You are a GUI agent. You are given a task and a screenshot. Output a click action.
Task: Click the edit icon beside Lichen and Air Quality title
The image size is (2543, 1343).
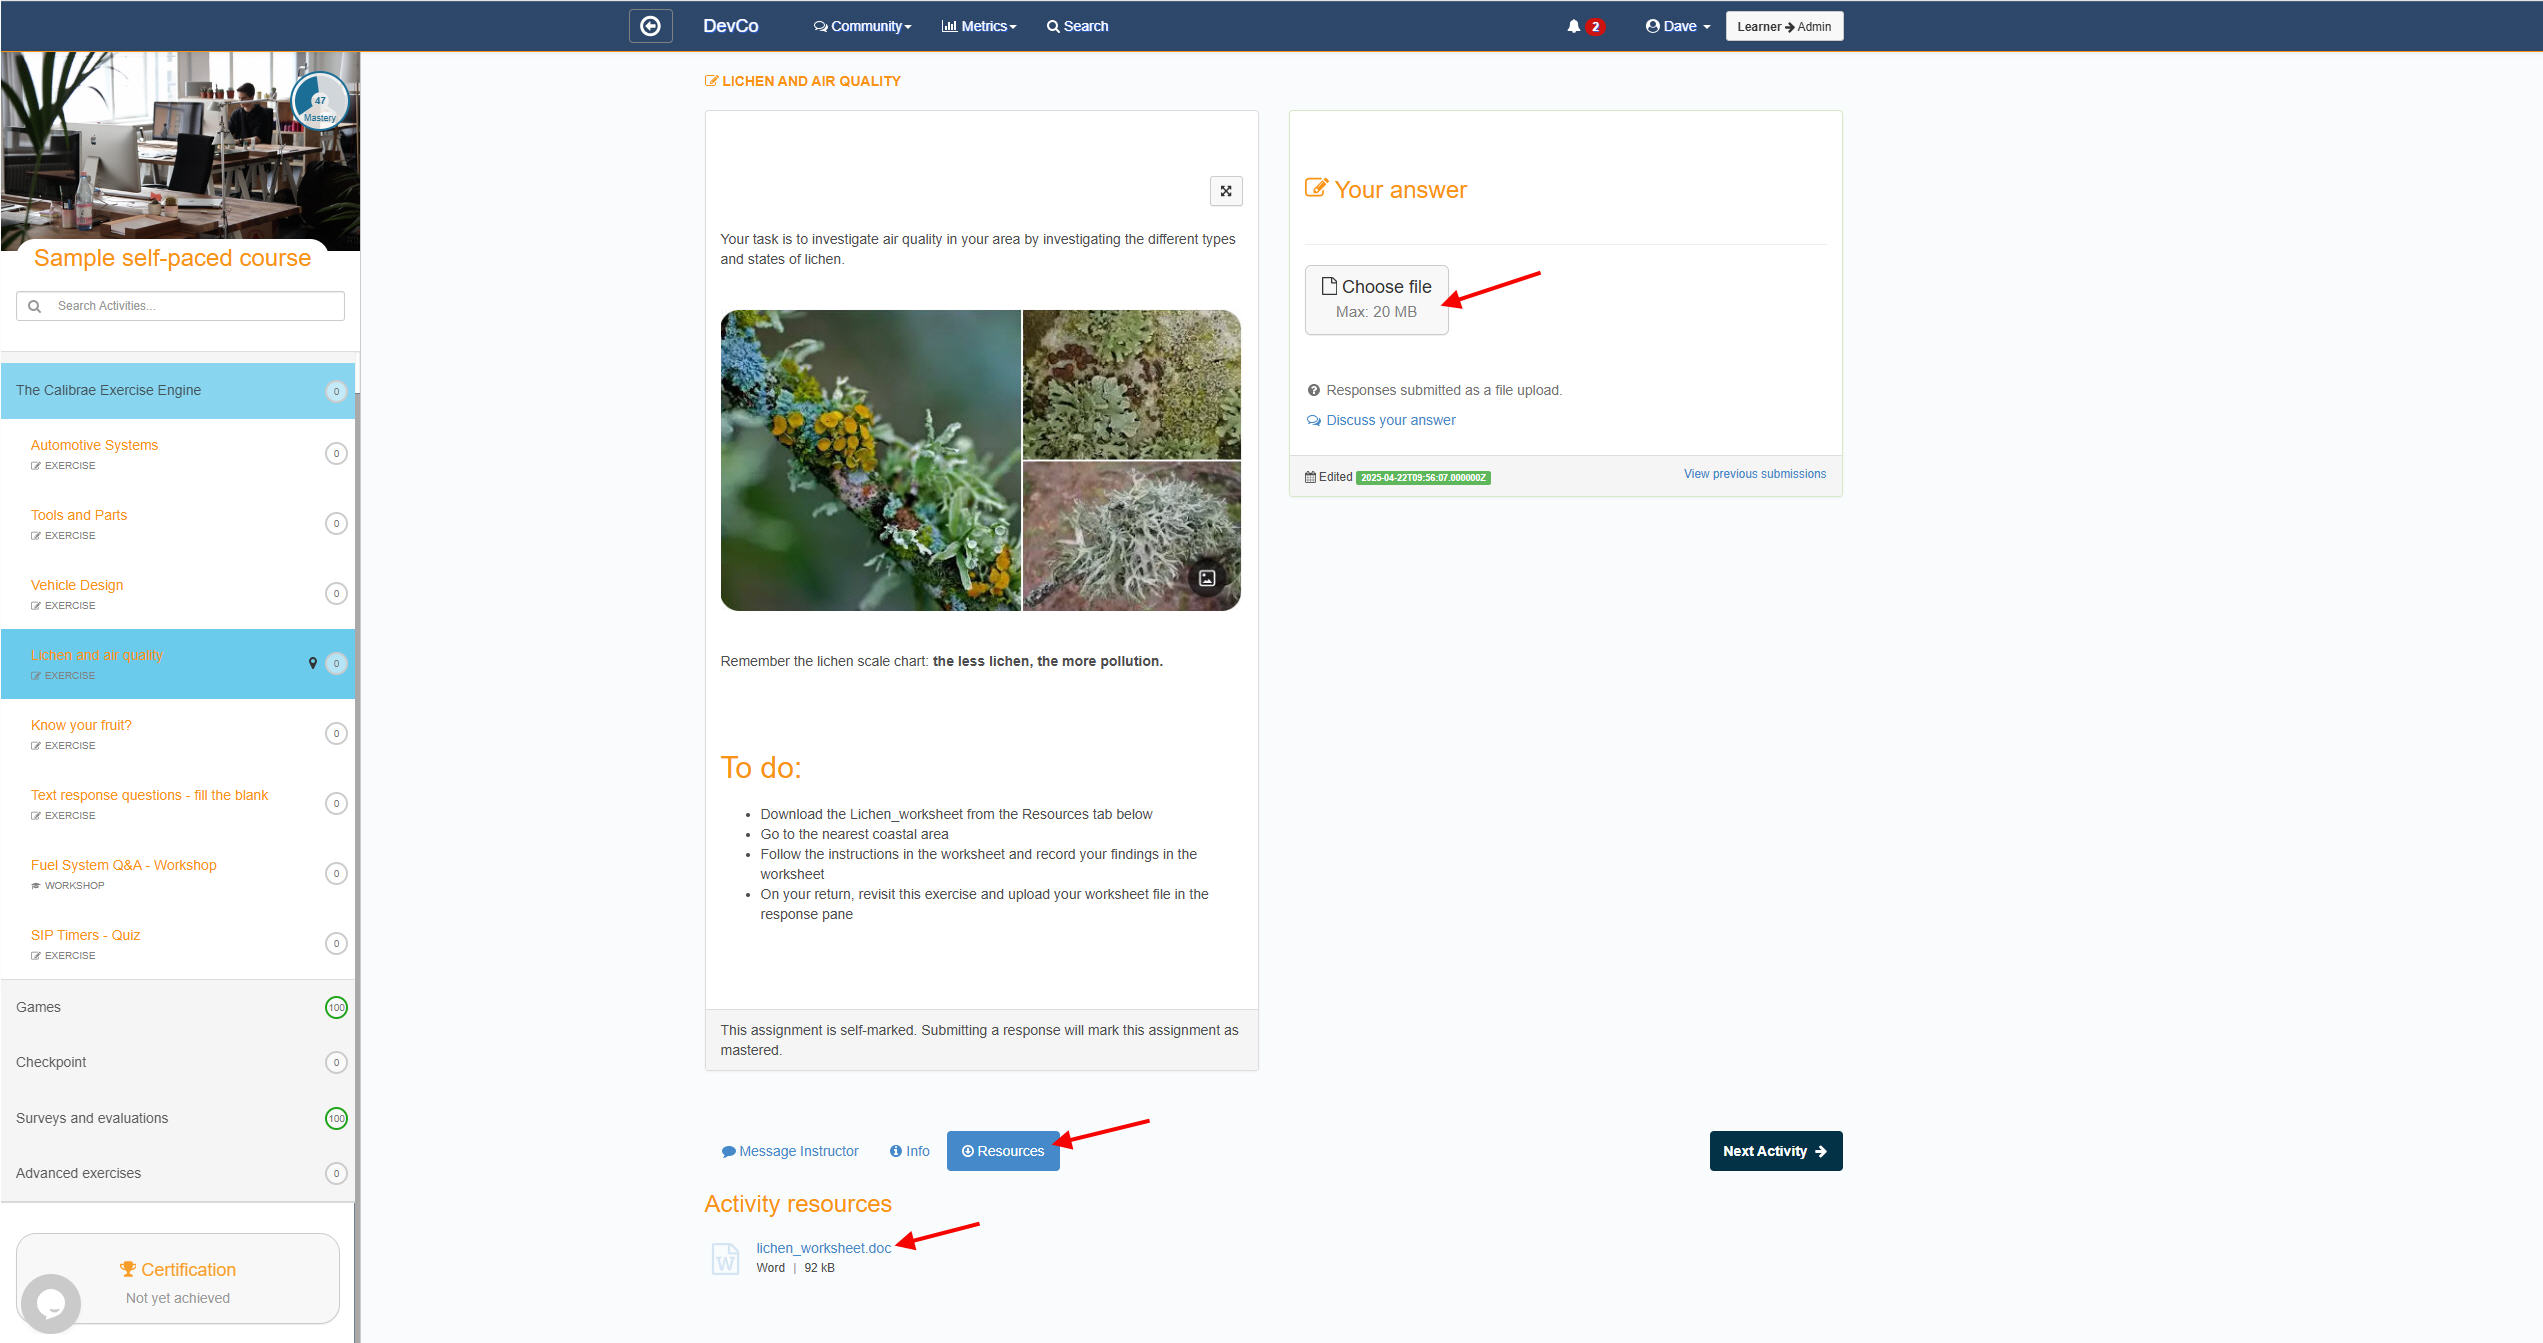[x=712, y=81]
